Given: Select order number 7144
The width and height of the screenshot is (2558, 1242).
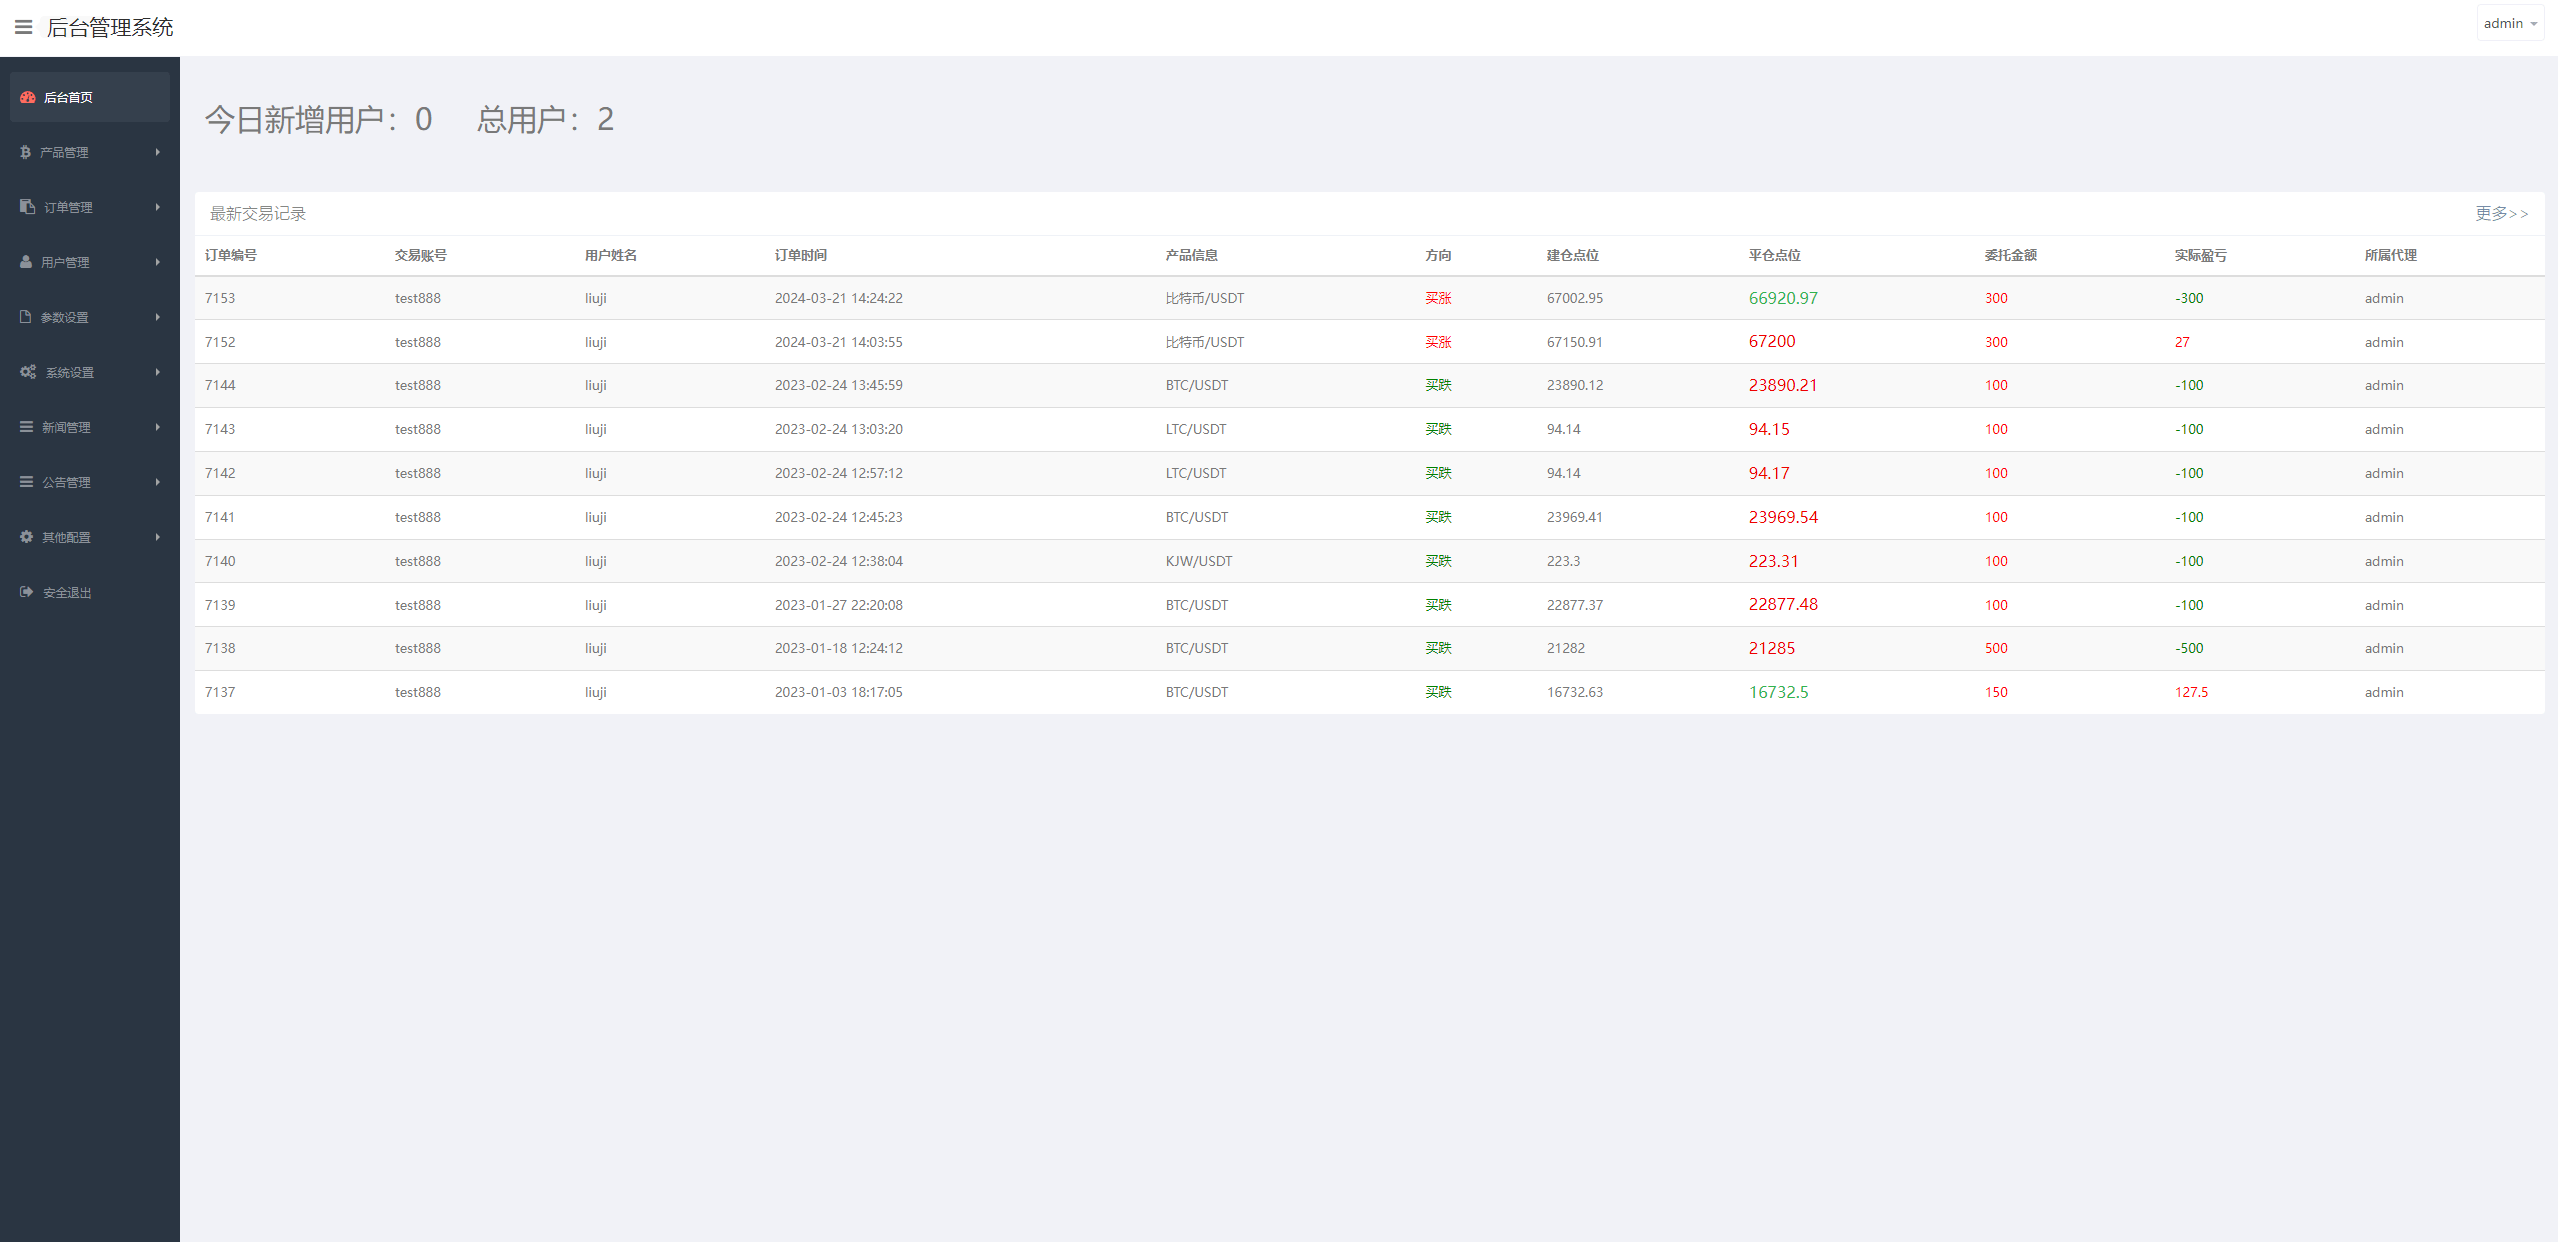Looking at the screenshot, I should pos(220,385).
